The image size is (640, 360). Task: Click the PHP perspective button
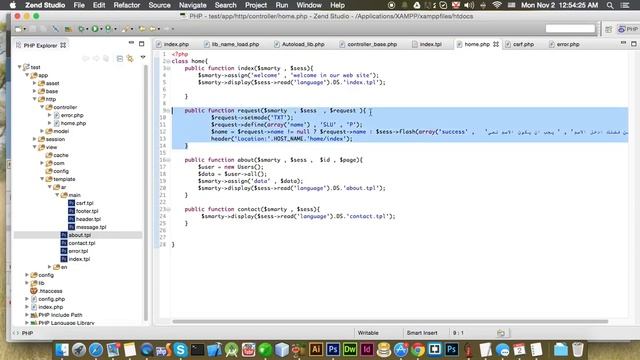point(628,29)
